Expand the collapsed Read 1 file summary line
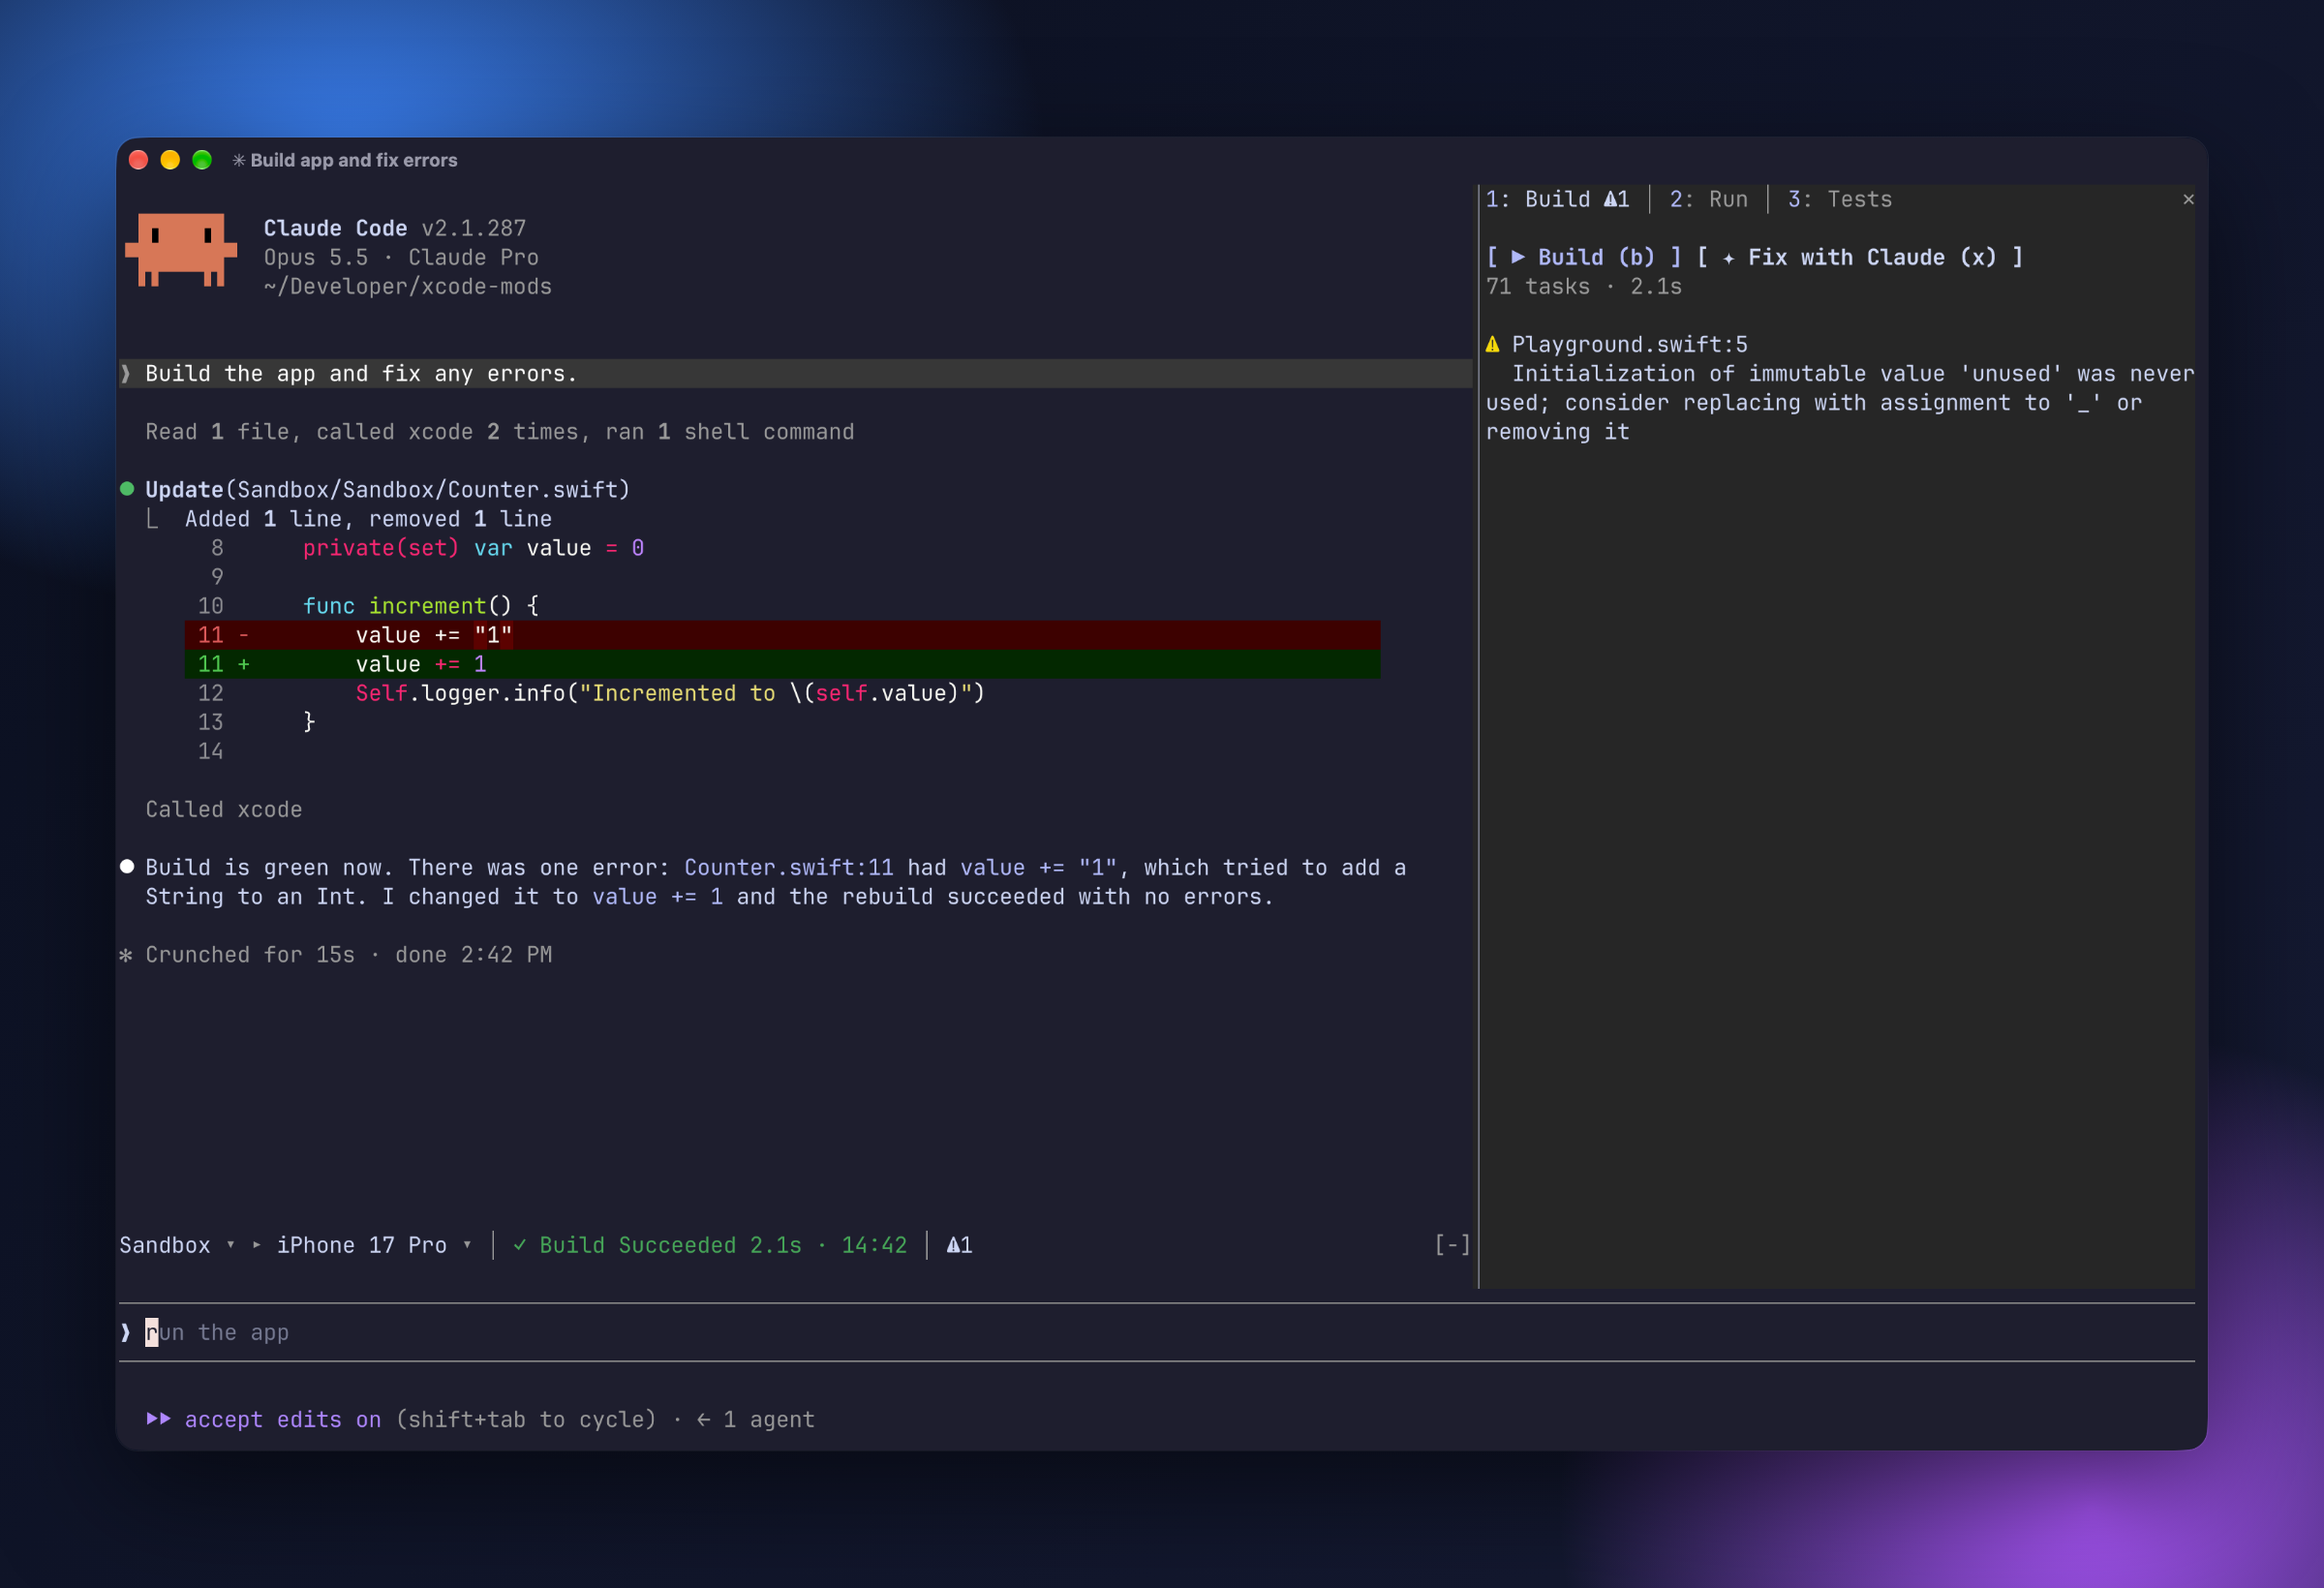Image resolution: width=2324 pixels, height=1588 pixels. [500, 432]
